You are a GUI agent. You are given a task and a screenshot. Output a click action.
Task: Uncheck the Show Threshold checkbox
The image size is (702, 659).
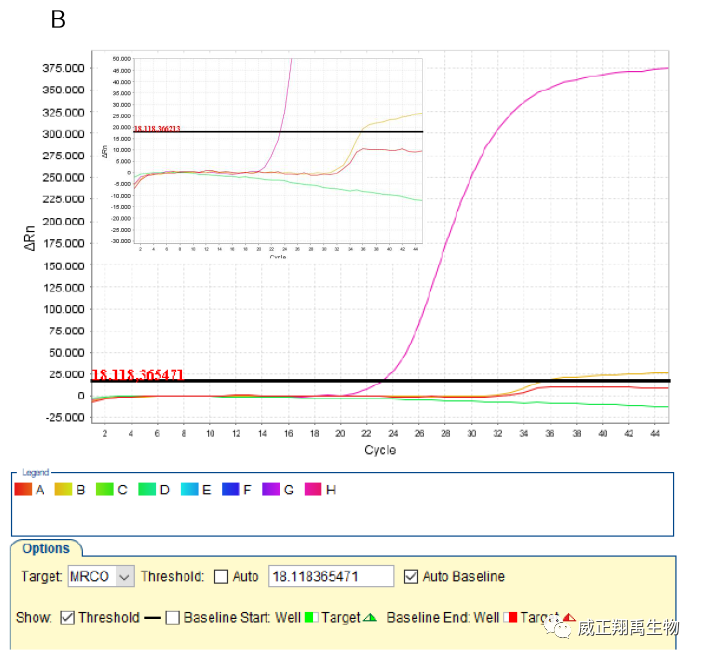click(x=67, y=618)
